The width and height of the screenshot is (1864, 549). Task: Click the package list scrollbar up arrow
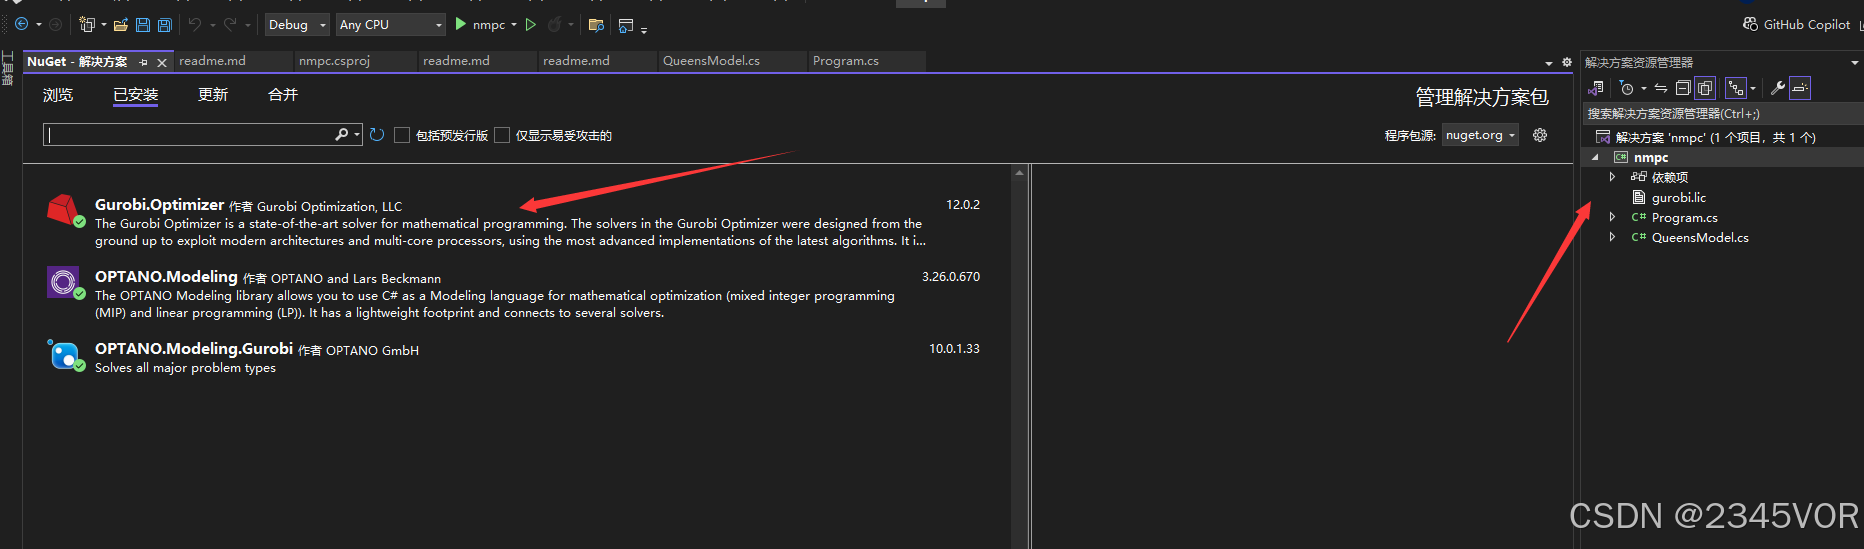pyautogui.click(x=1019, y=173)
